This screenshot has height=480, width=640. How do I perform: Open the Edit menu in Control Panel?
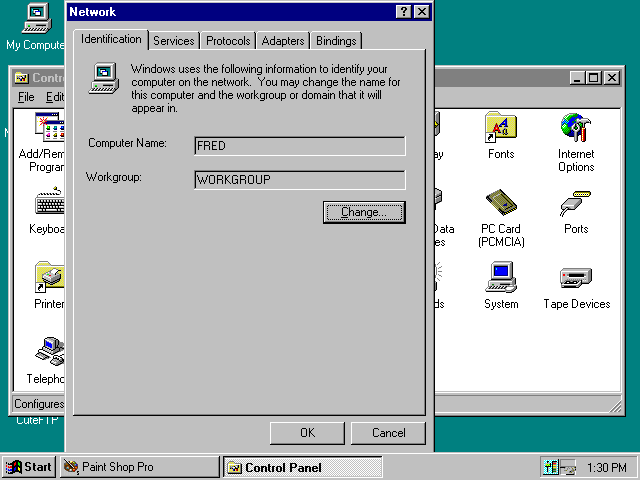click(54, 97)
